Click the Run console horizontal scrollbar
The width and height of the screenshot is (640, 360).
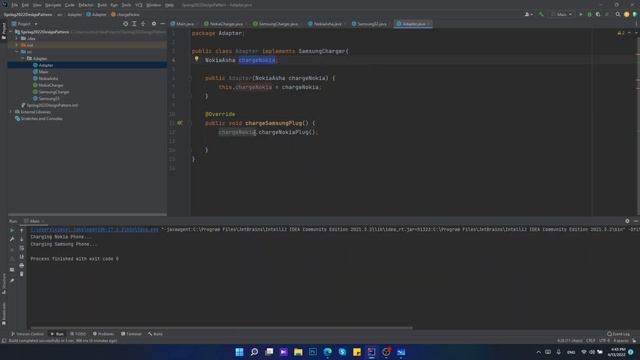[222, 327]
